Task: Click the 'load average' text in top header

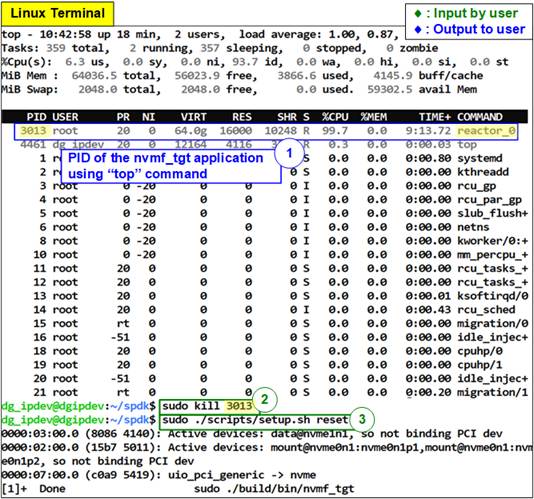Action: pyautogui.click(x=280, y=34)
